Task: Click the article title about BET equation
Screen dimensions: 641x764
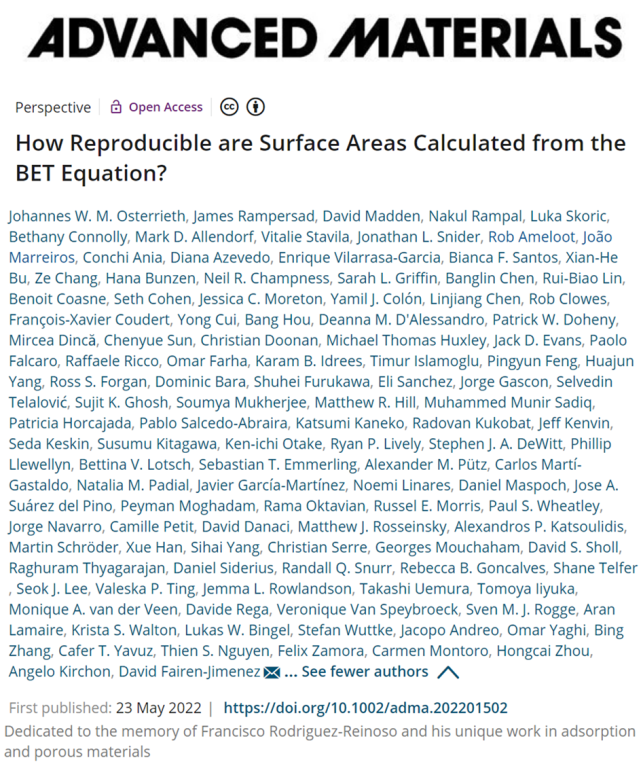Action: 320,157
